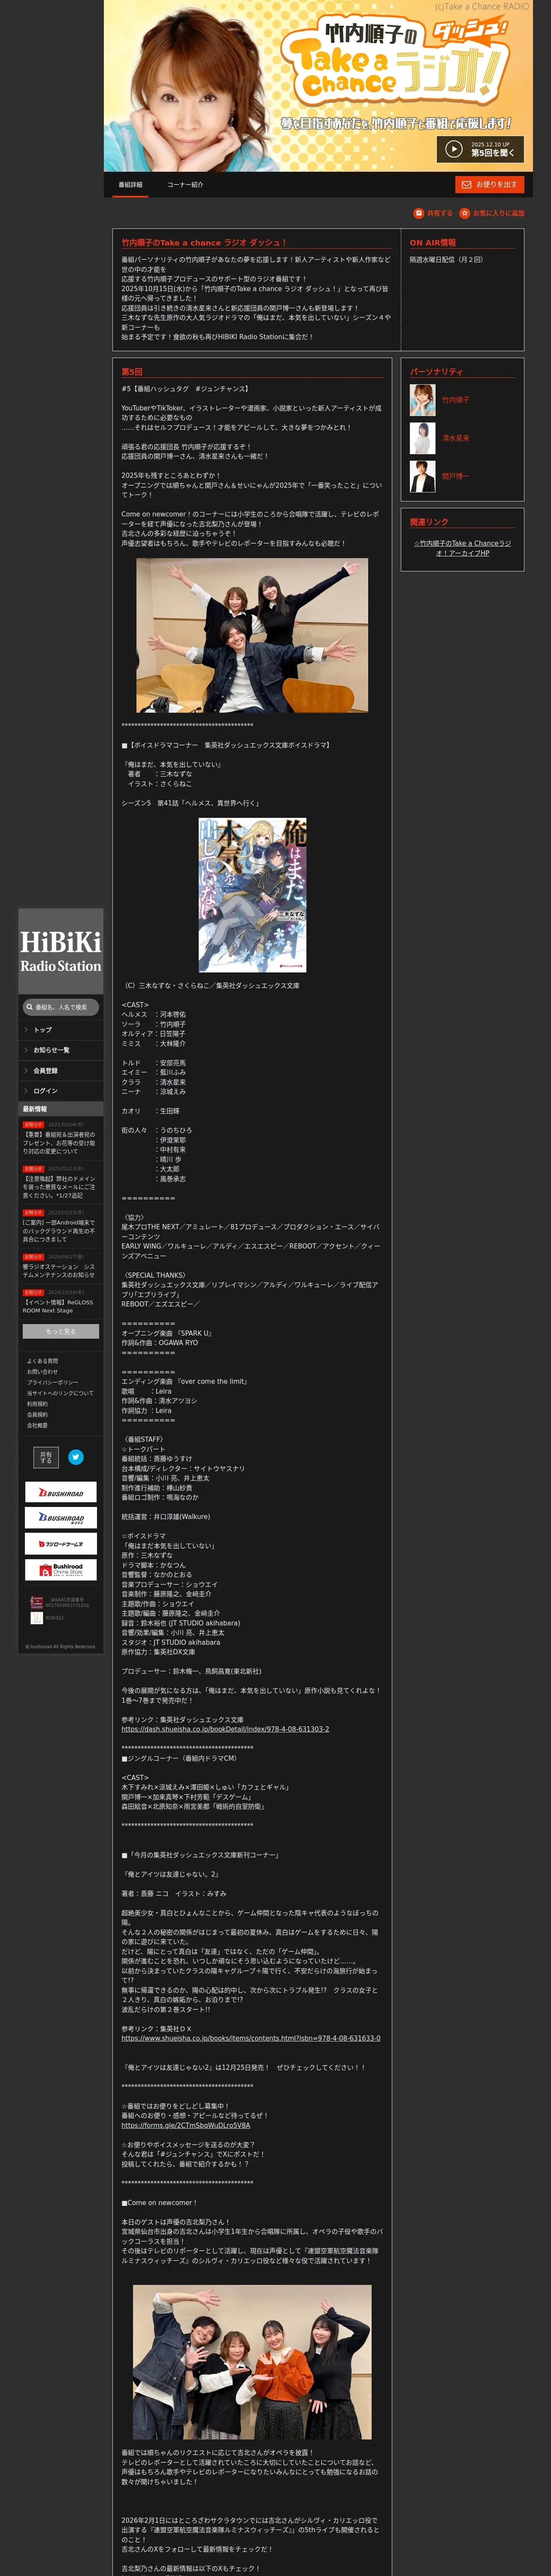Click the 清水星来 name link
Screen dimensions: 551x2576
coord(456,438)
